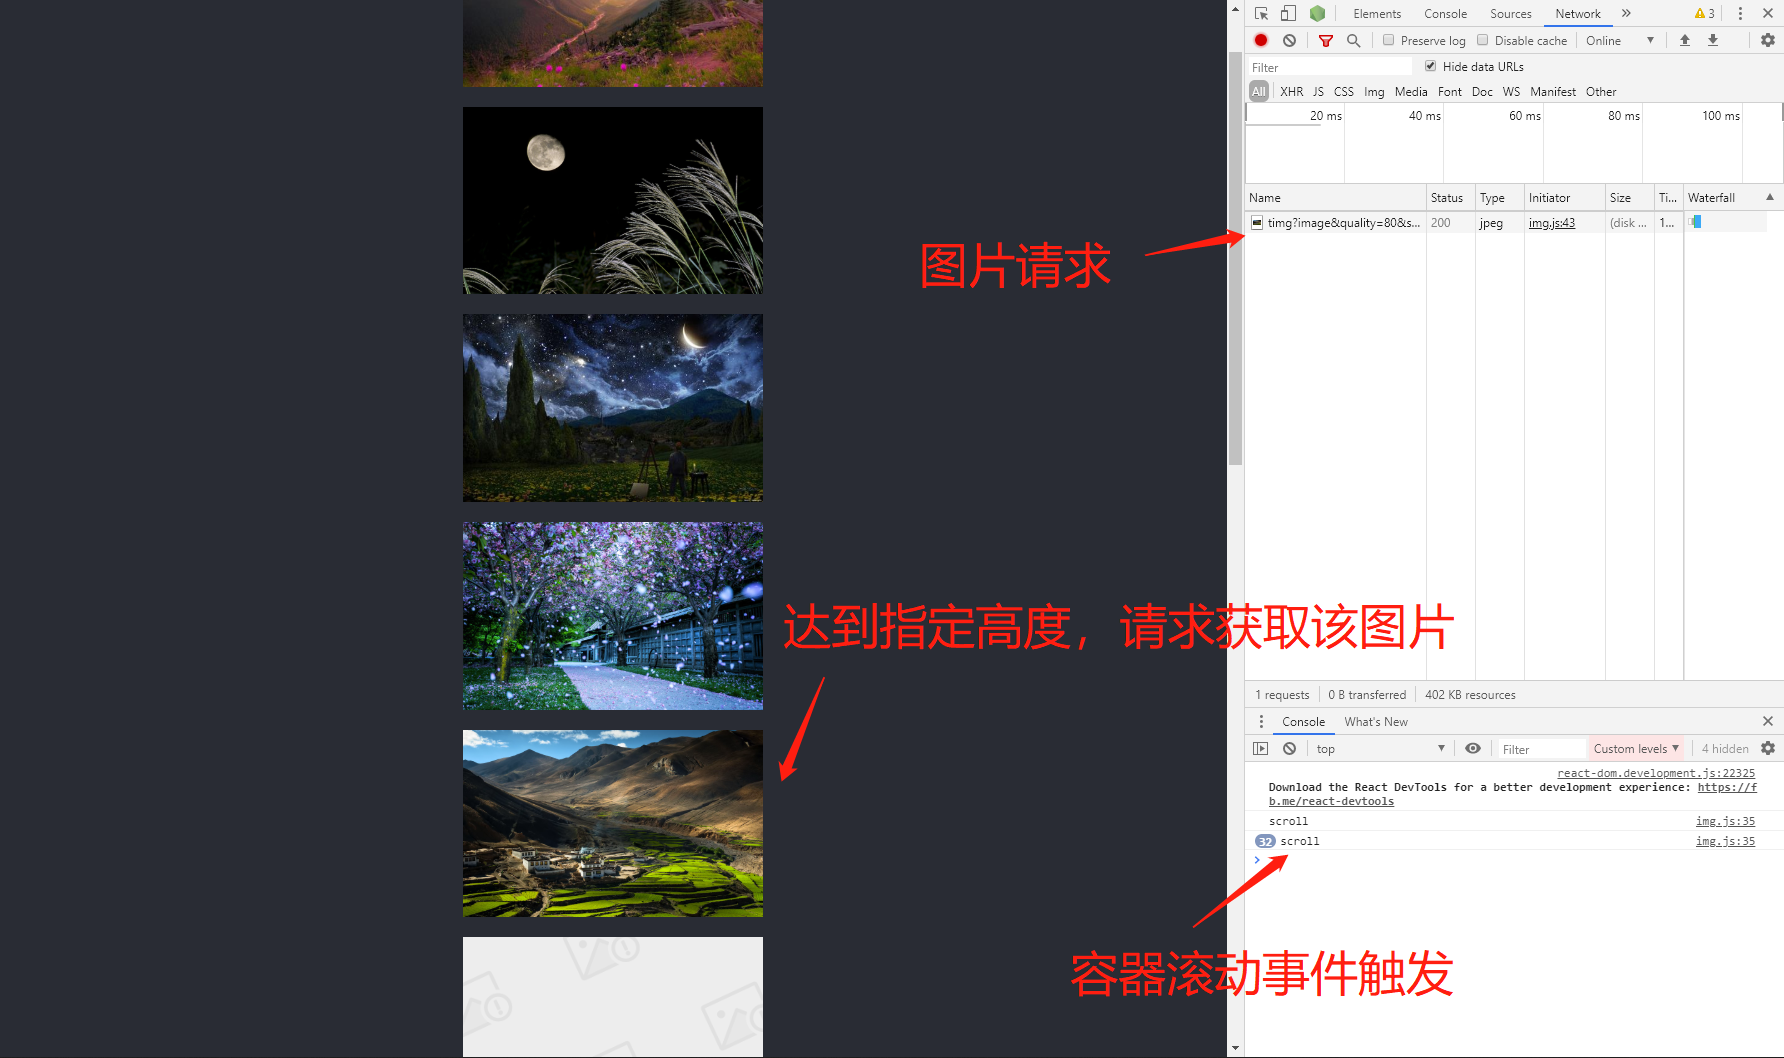Filter requests by Img type
The image size is (1784, 1058).
[x=1375, y=92]
